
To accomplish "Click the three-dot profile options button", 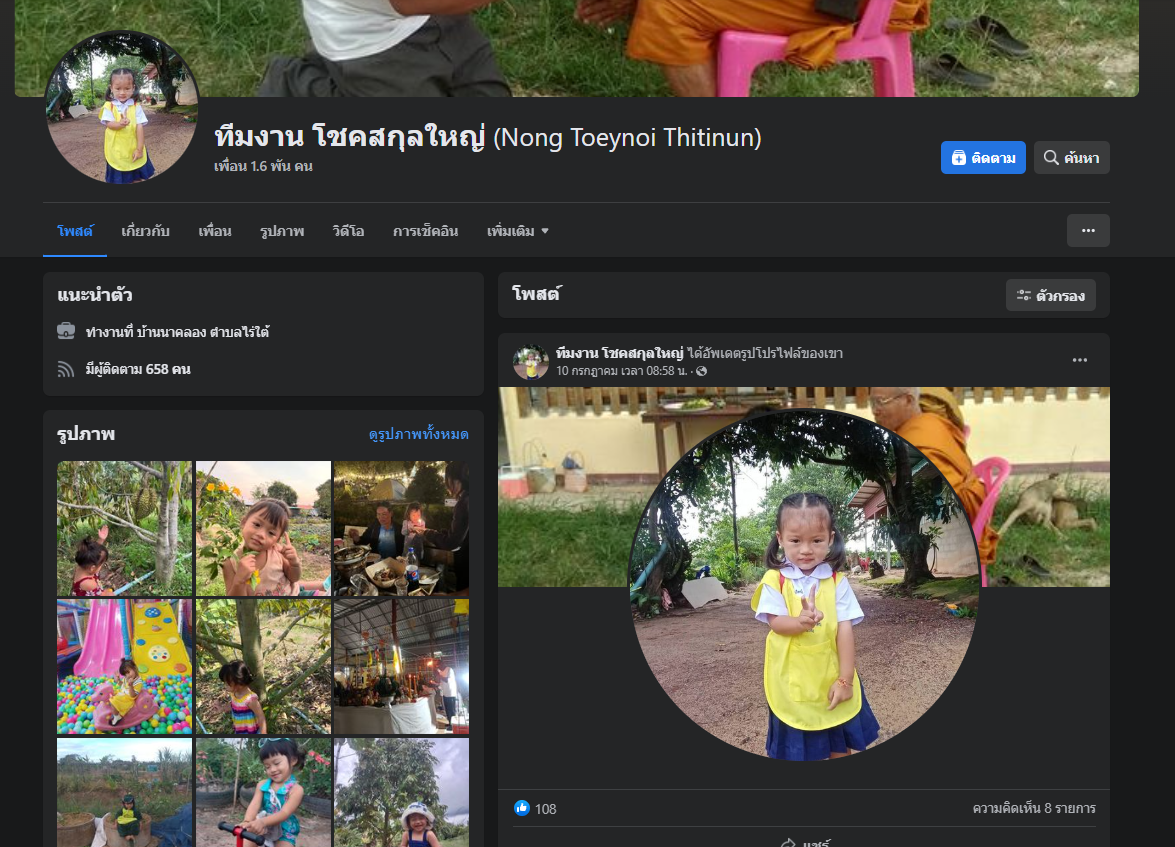I will (x=1088, y=231).
